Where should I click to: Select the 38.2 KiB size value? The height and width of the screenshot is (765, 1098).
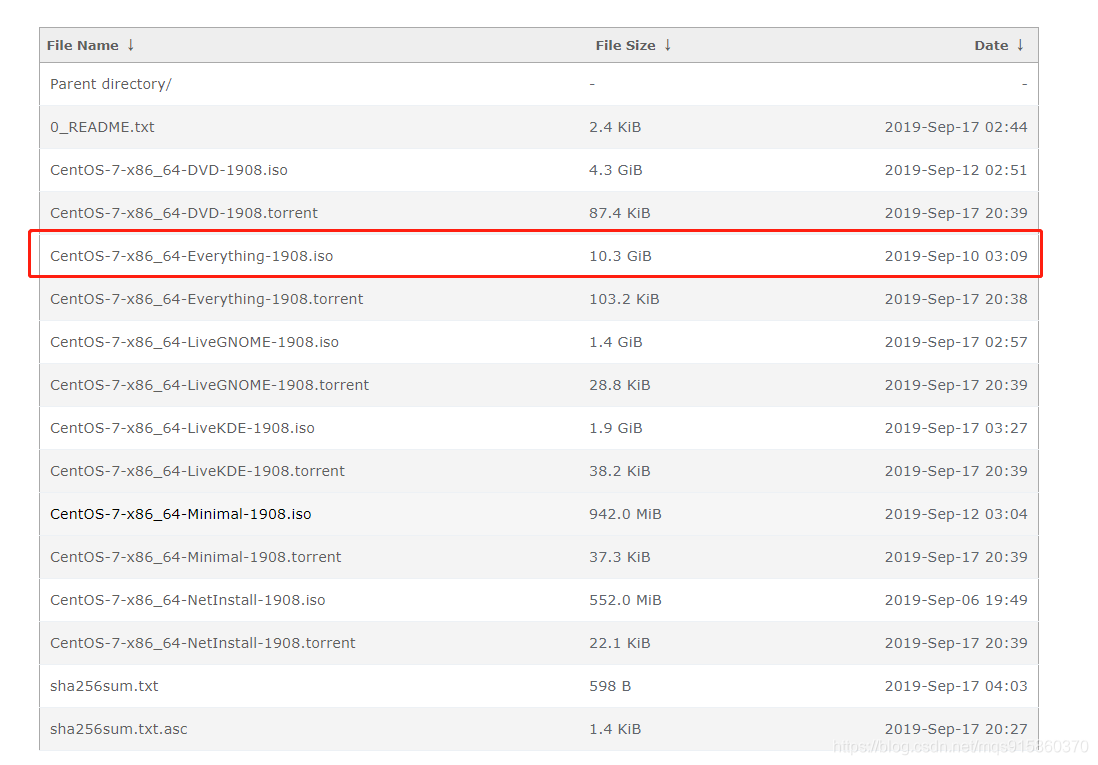click(x=620, y=471)
